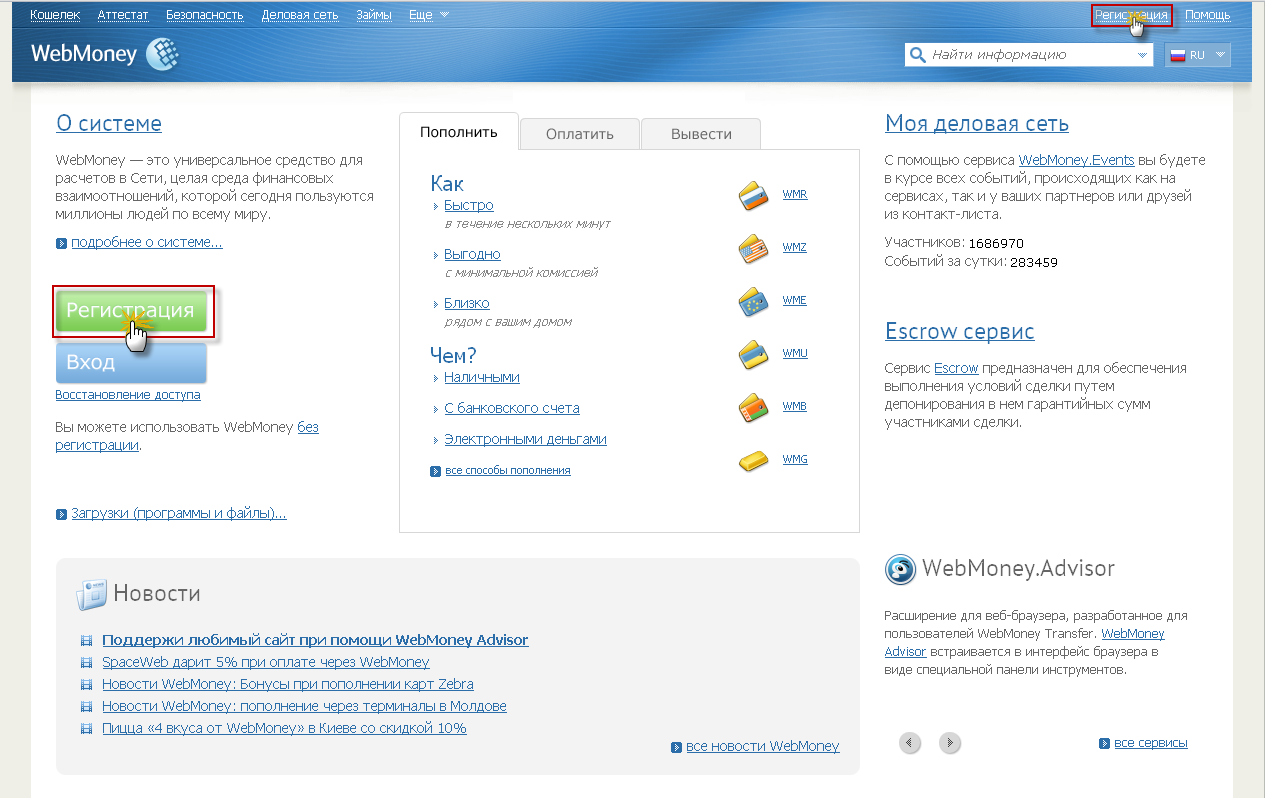Screen dimensions: 1265x798
Task: Click Escrow link in service description
Action: tap(956, 368)
